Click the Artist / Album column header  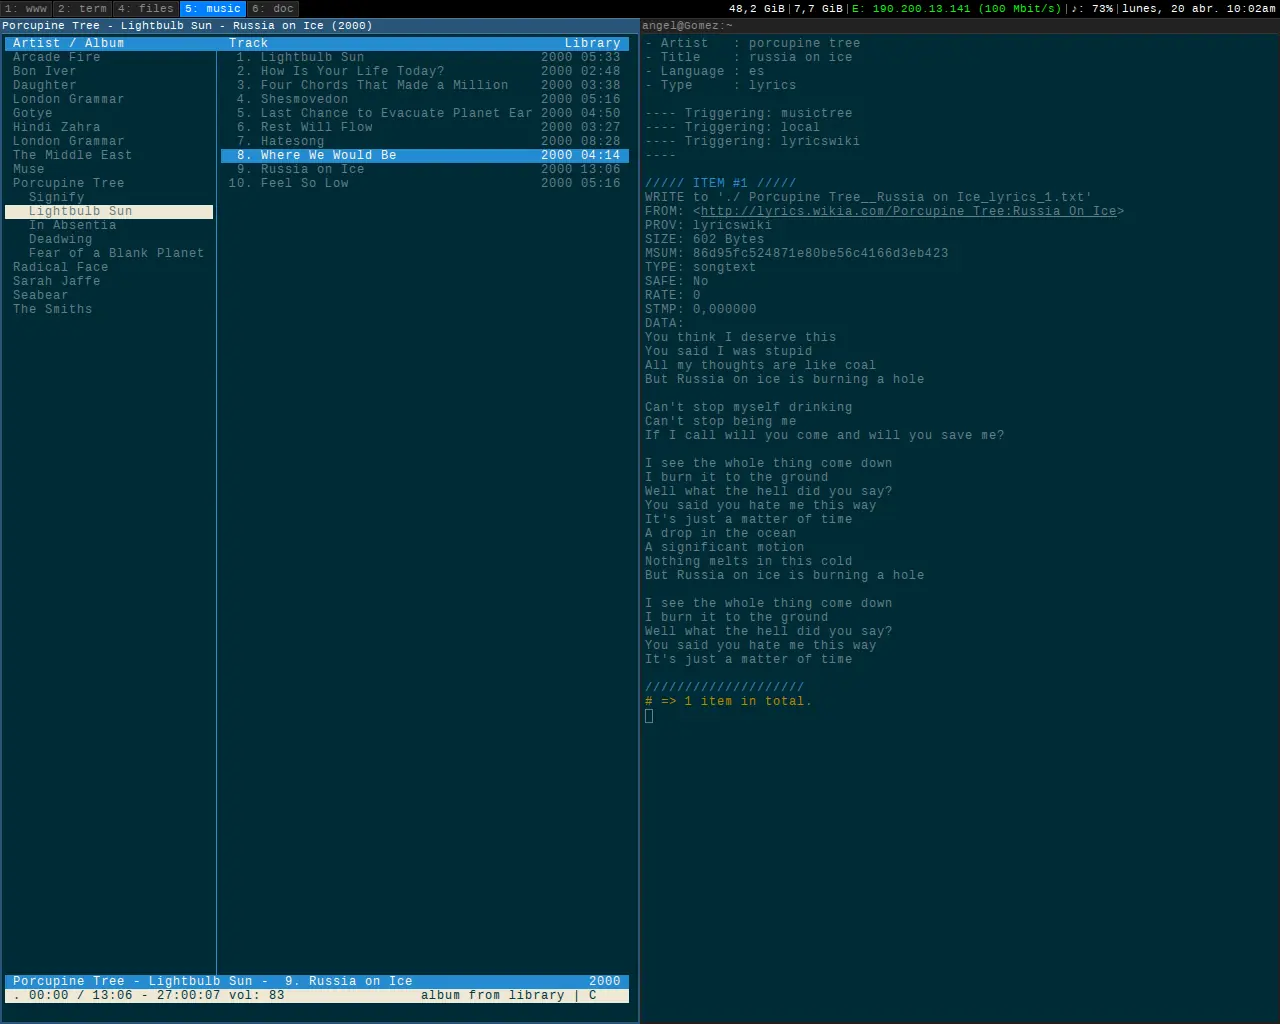(x=69, y=43)
